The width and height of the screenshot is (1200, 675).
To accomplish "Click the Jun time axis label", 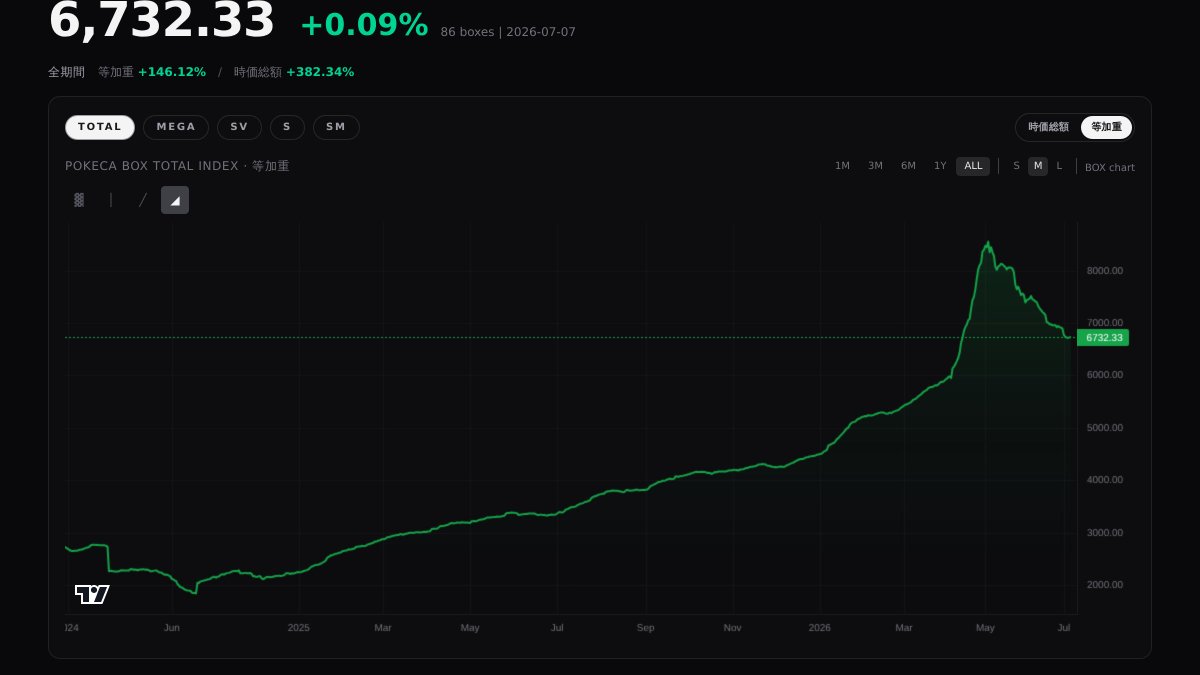I will point(172,628).
